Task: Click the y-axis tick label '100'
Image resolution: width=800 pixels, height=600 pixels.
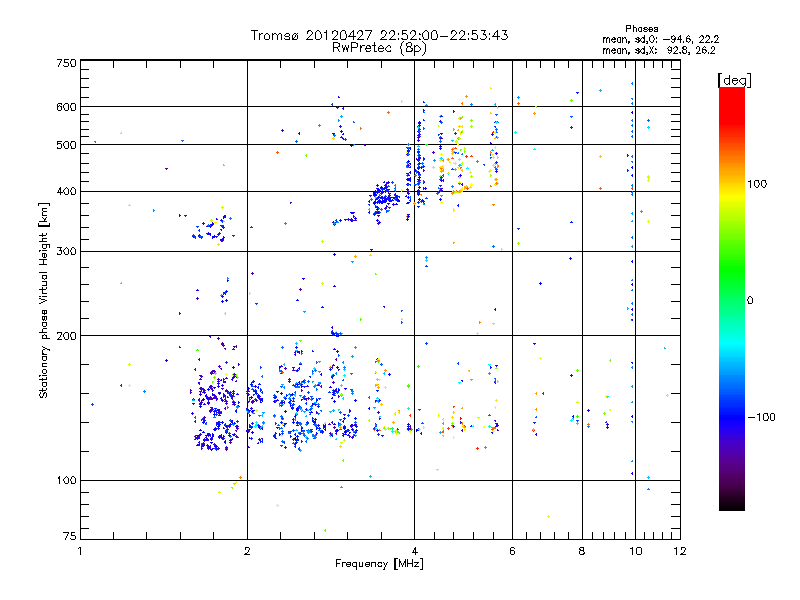Action: [x=66, y=481]
